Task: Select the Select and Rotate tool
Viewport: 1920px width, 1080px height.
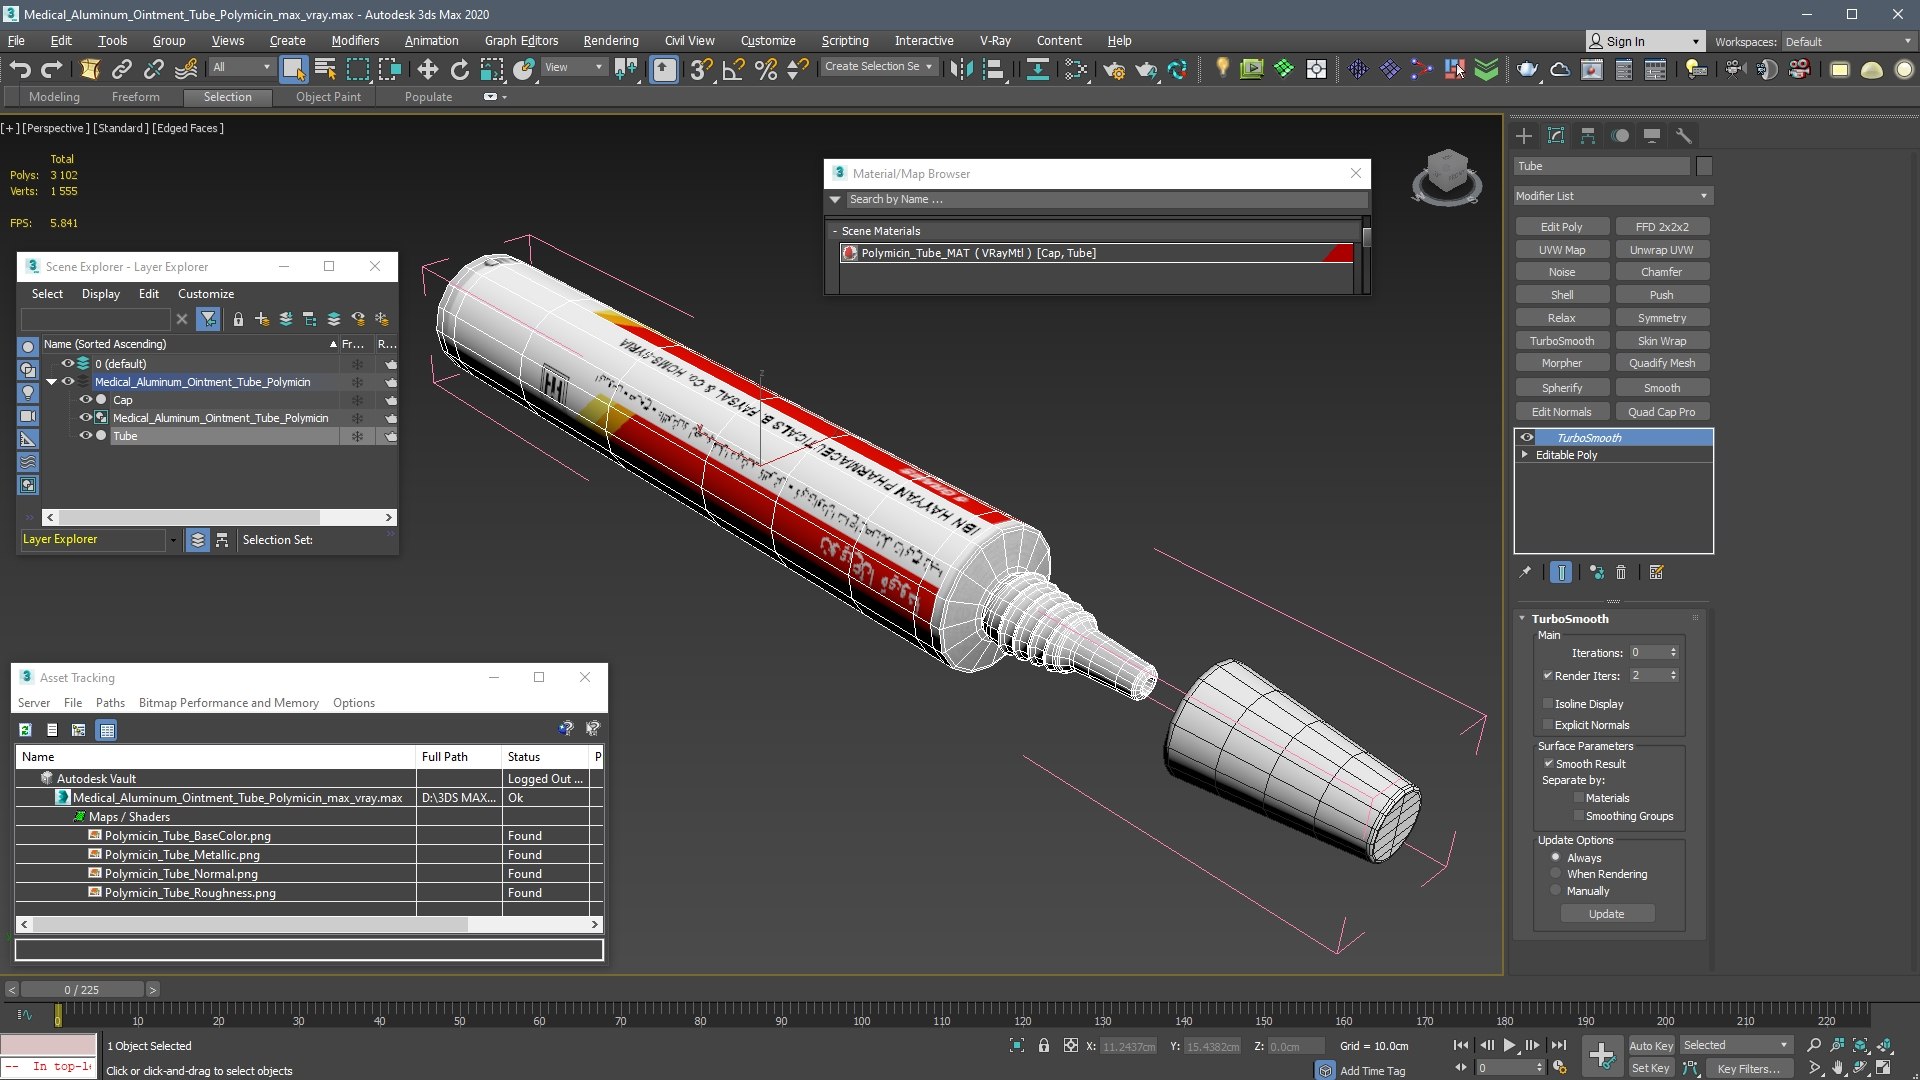Action: click(x=459, y=69)
